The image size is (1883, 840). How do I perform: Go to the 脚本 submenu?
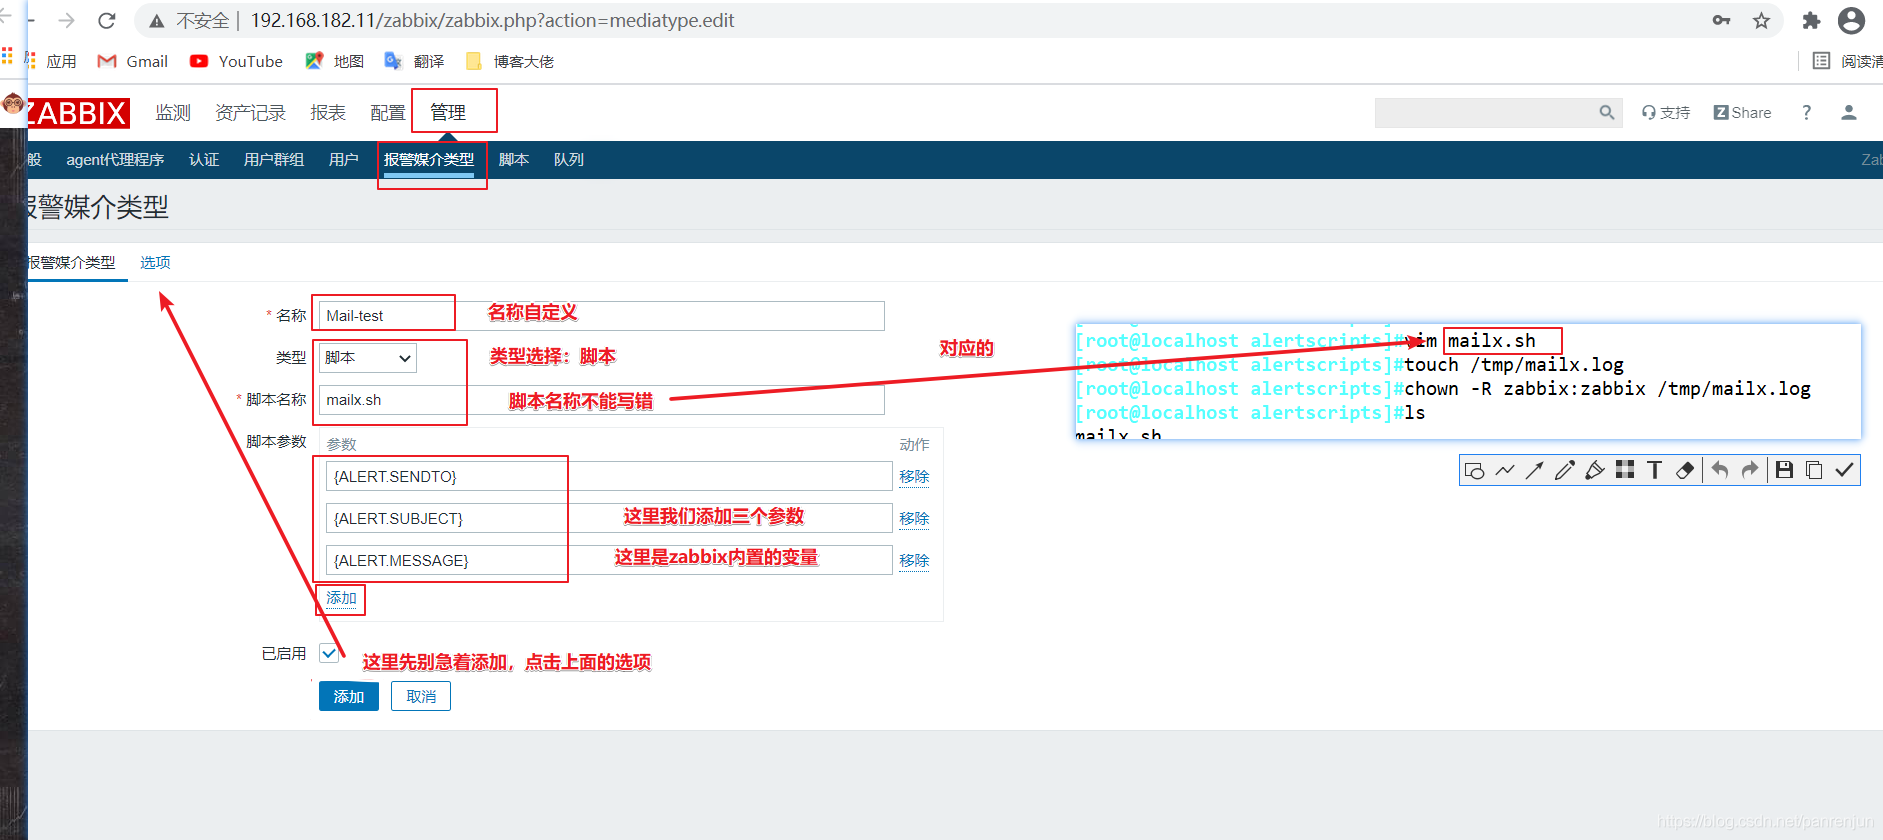pyautogui.click(x=514, y=160)
